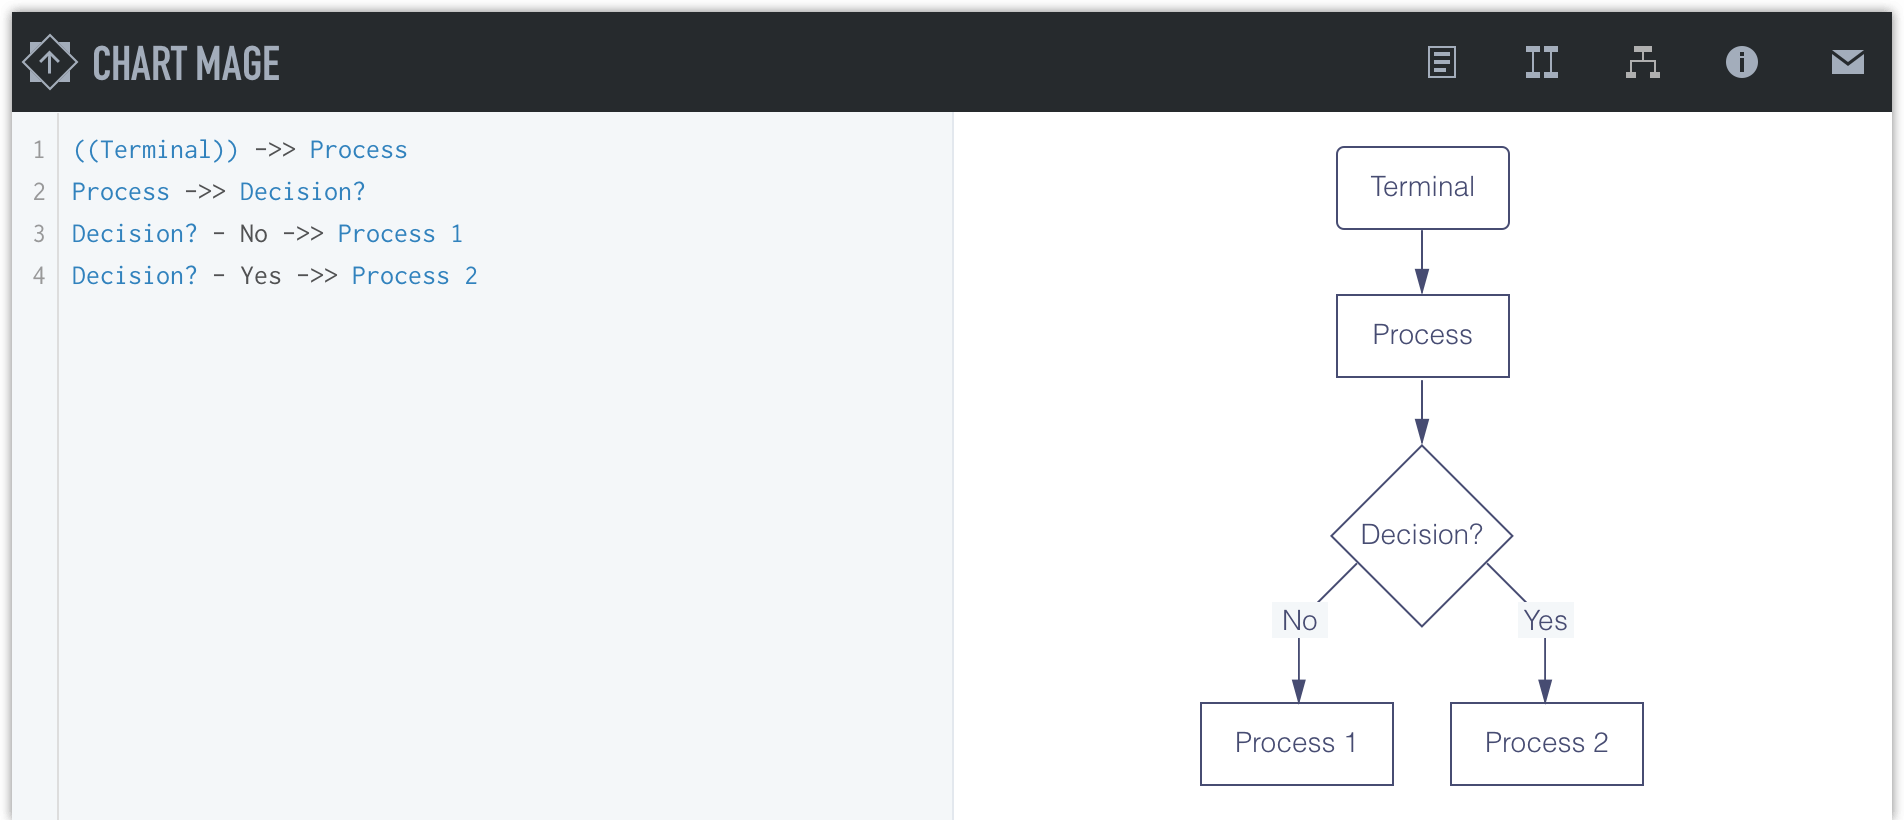Image resolution: width=1904 pixels, height=820 pixels.
Task: Select the Process 2 node
Action: coord(1546,743)
